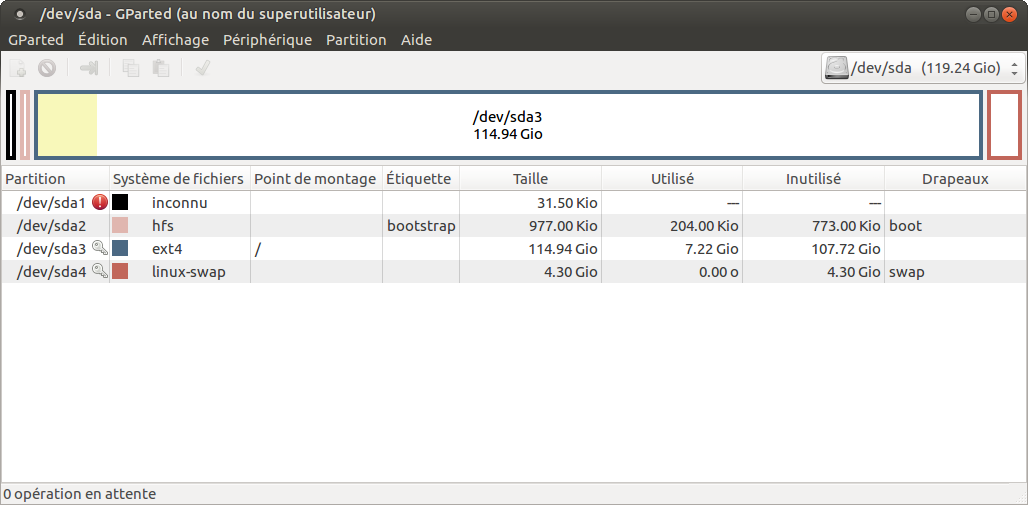Click the red linux-swap color swatch
The width and height of the screenshot is (1028, 505).
(120, 271)
